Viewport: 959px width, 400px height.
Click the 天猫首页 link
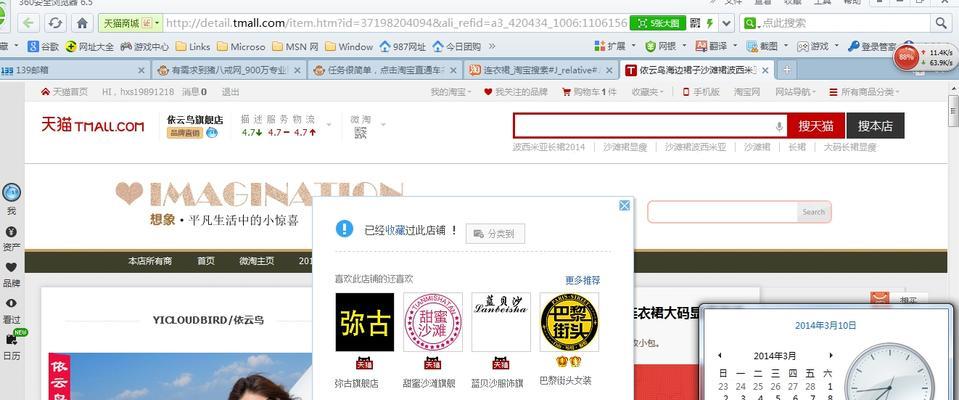[64, 92]
